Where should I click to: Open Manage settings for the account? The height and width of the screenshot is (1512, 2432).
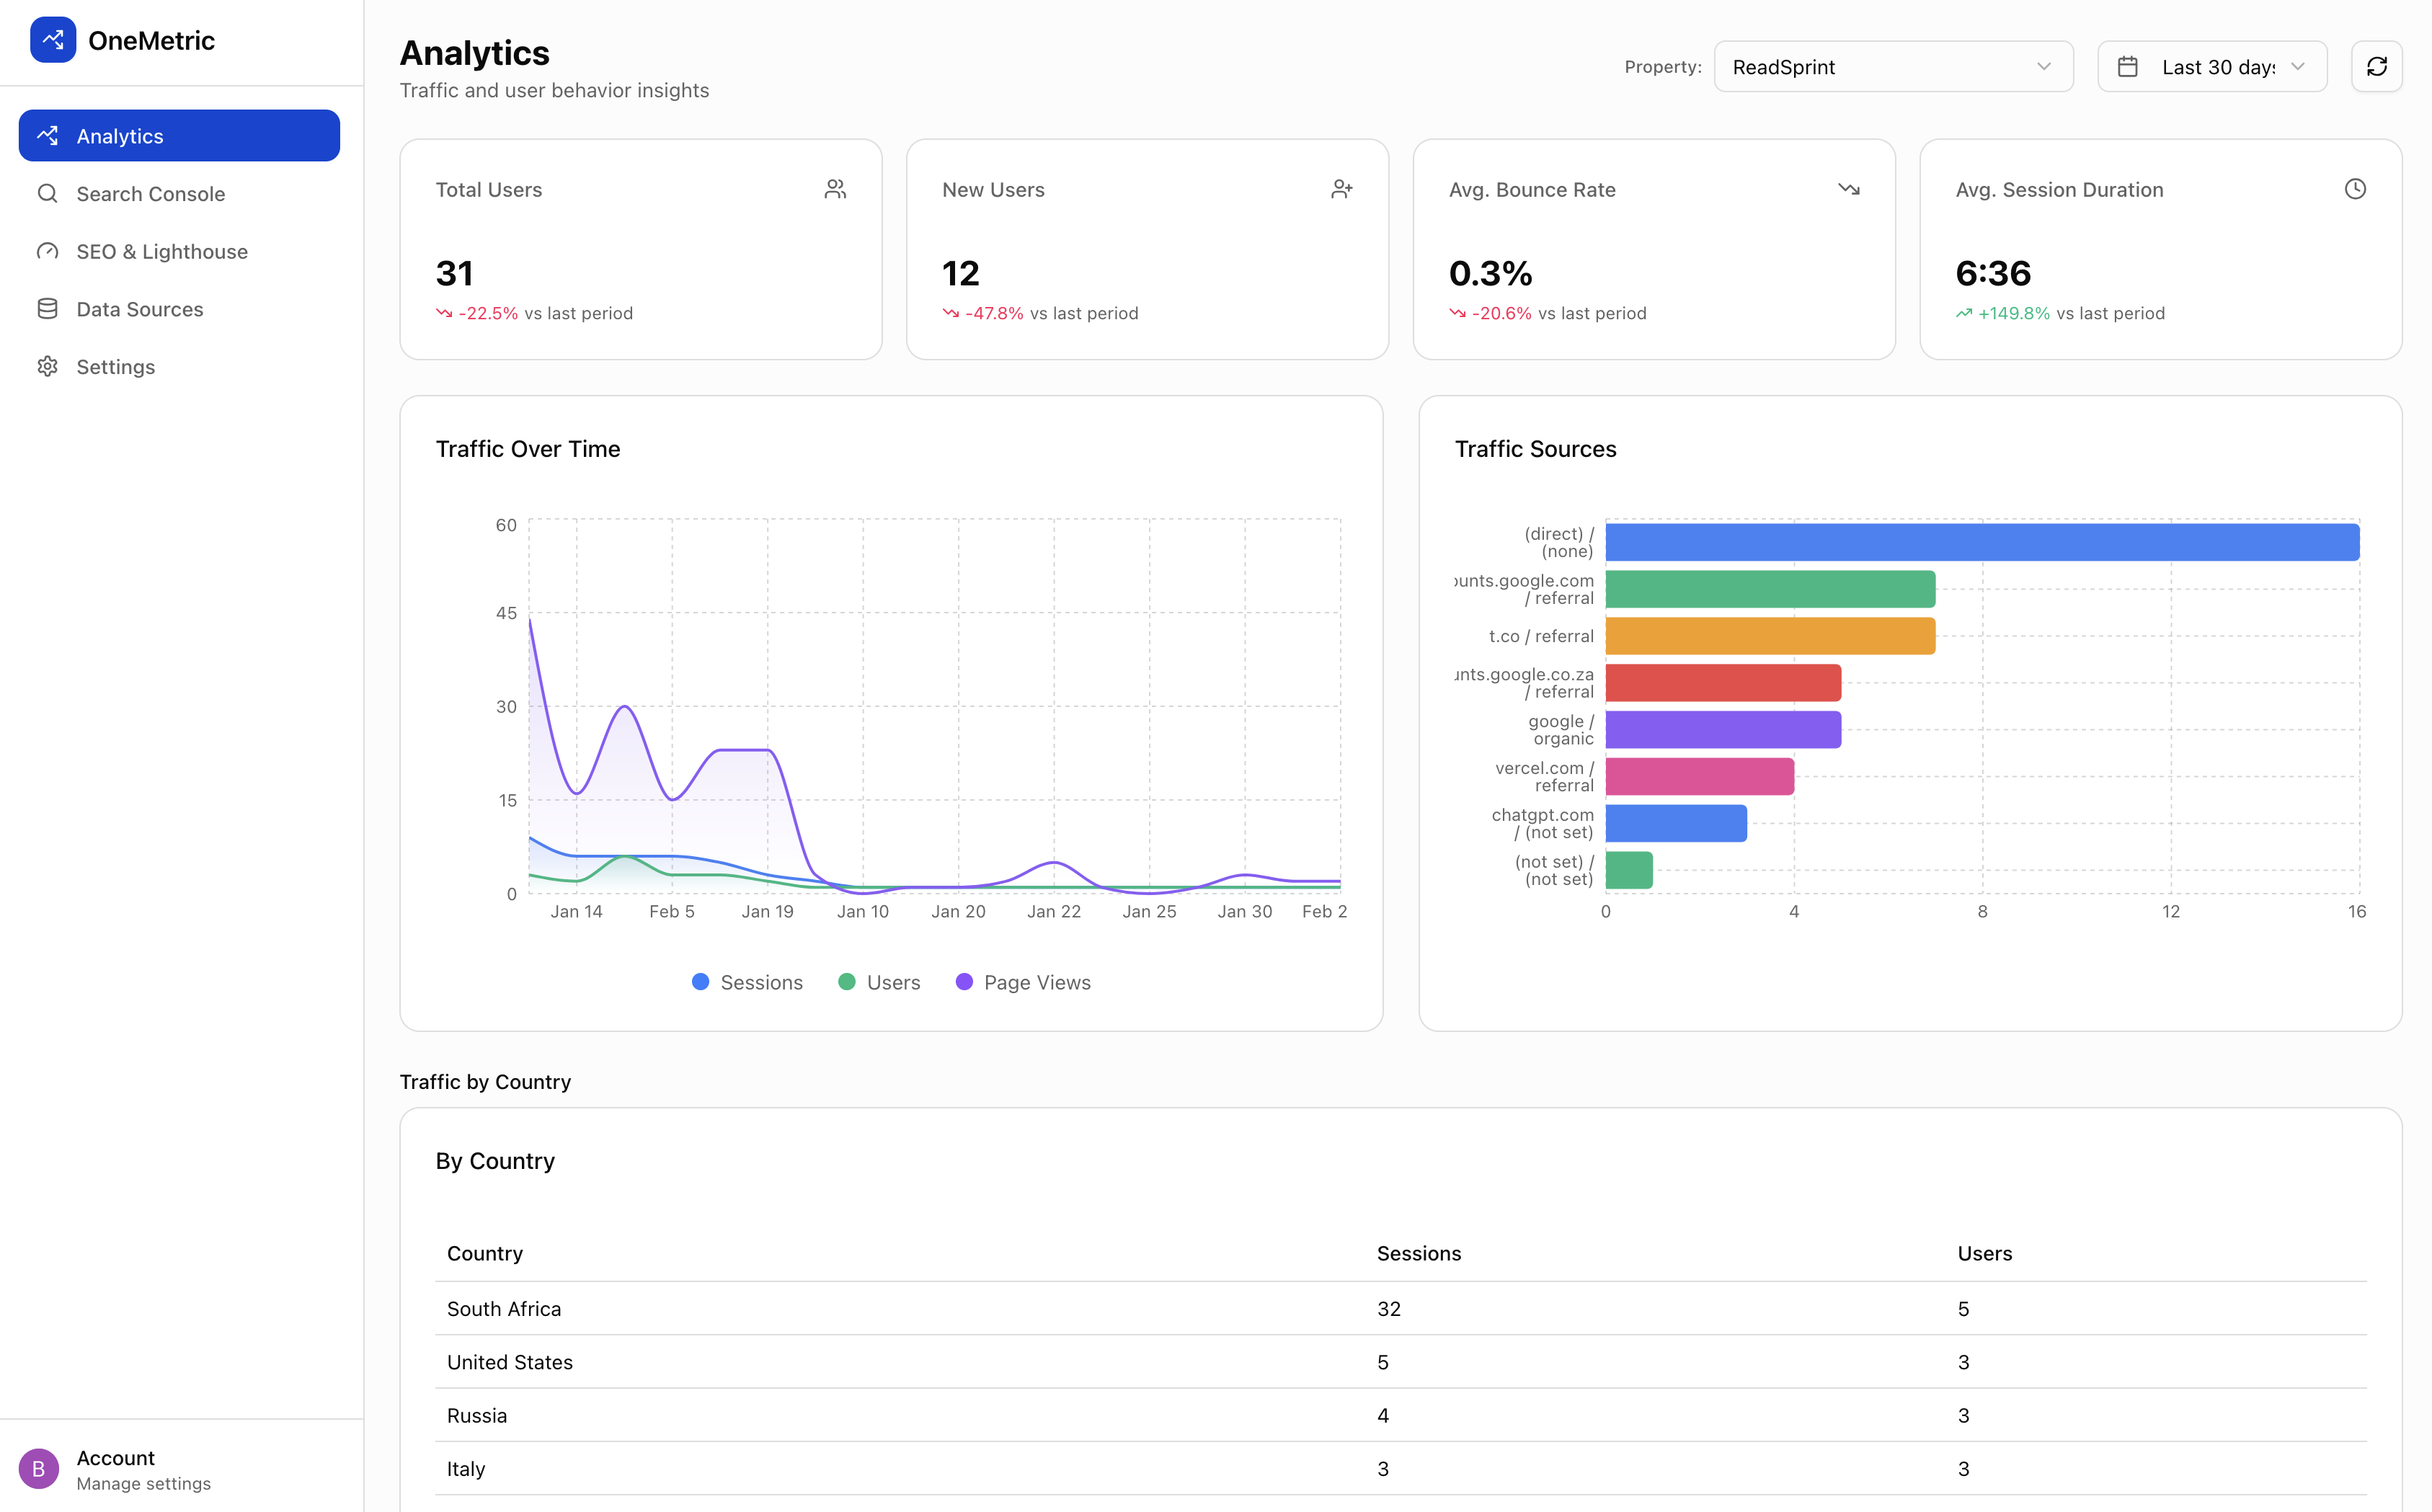click(x=143, y=1484)
